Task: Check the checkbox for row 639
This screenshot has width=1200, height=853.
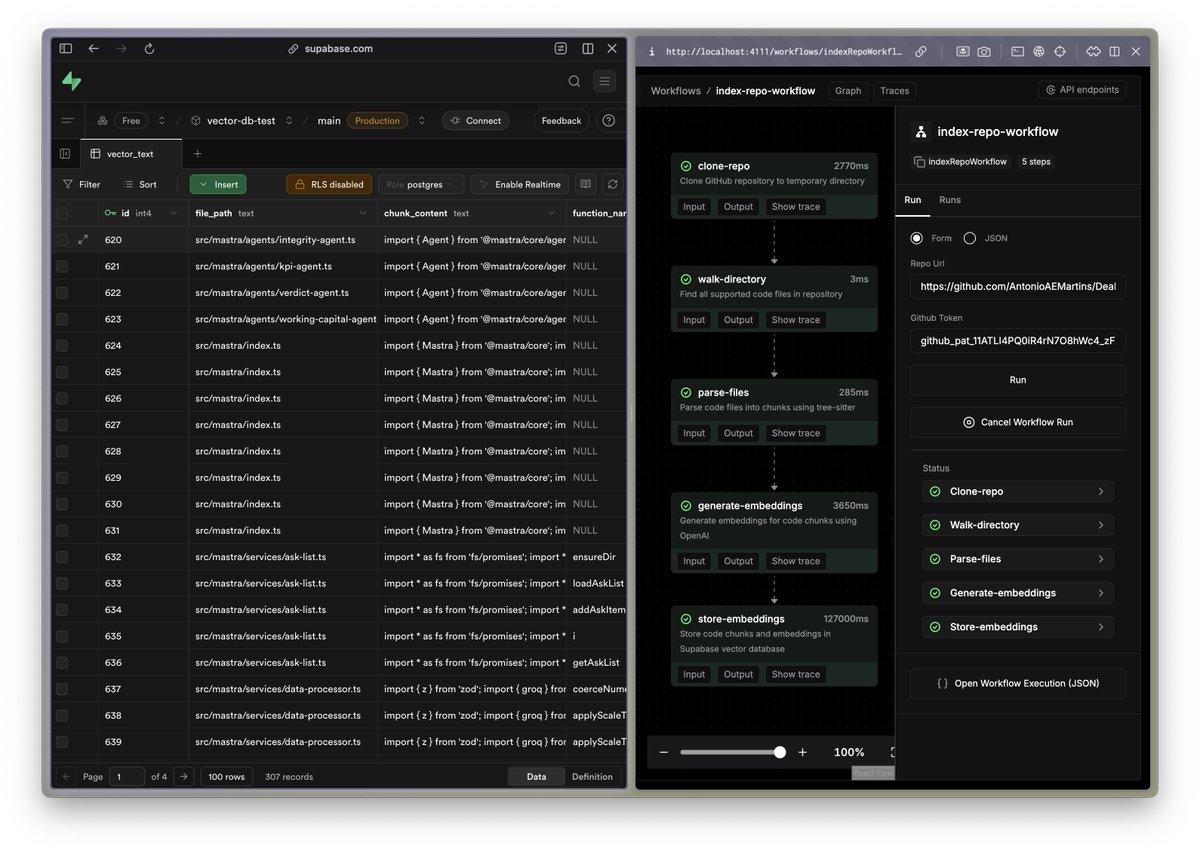Action: (x=62, y=742)
